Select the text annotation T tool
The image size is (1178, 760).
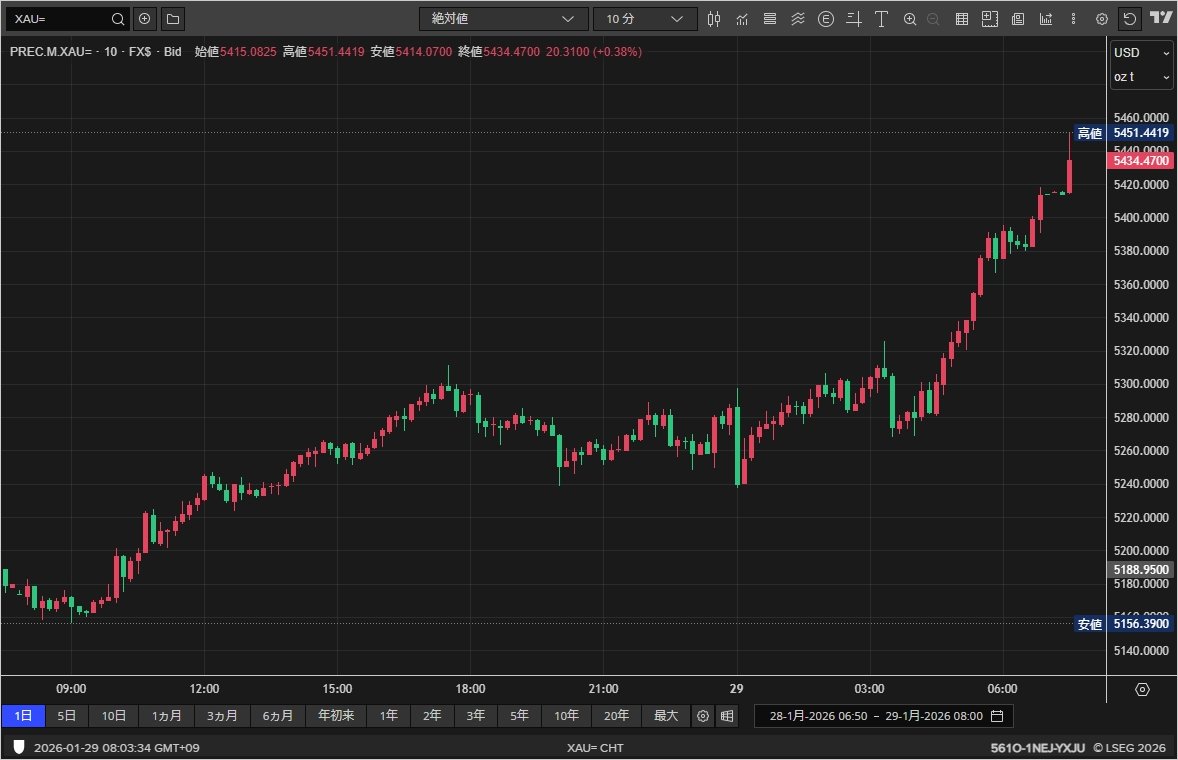tap(881, 19)
